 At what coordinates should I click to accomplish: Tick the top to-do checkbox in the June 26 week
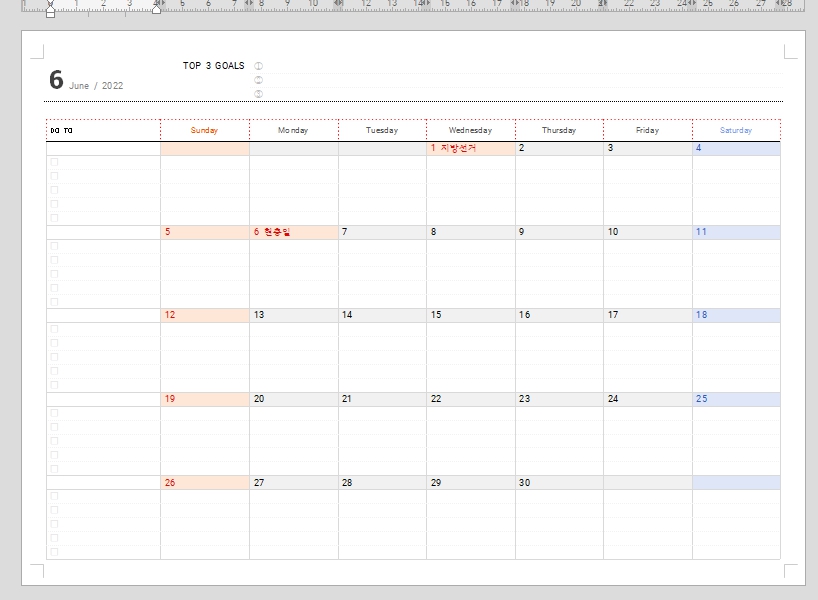[54, 496]
